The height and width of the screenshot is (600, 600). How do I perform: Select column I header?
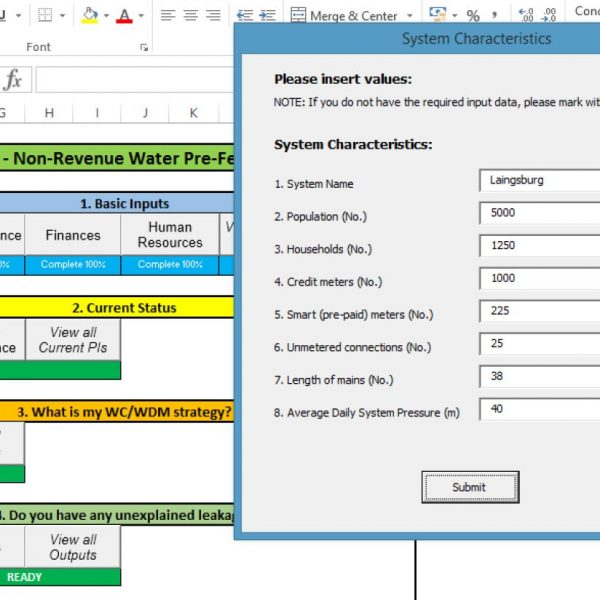(x=97, y=113)
